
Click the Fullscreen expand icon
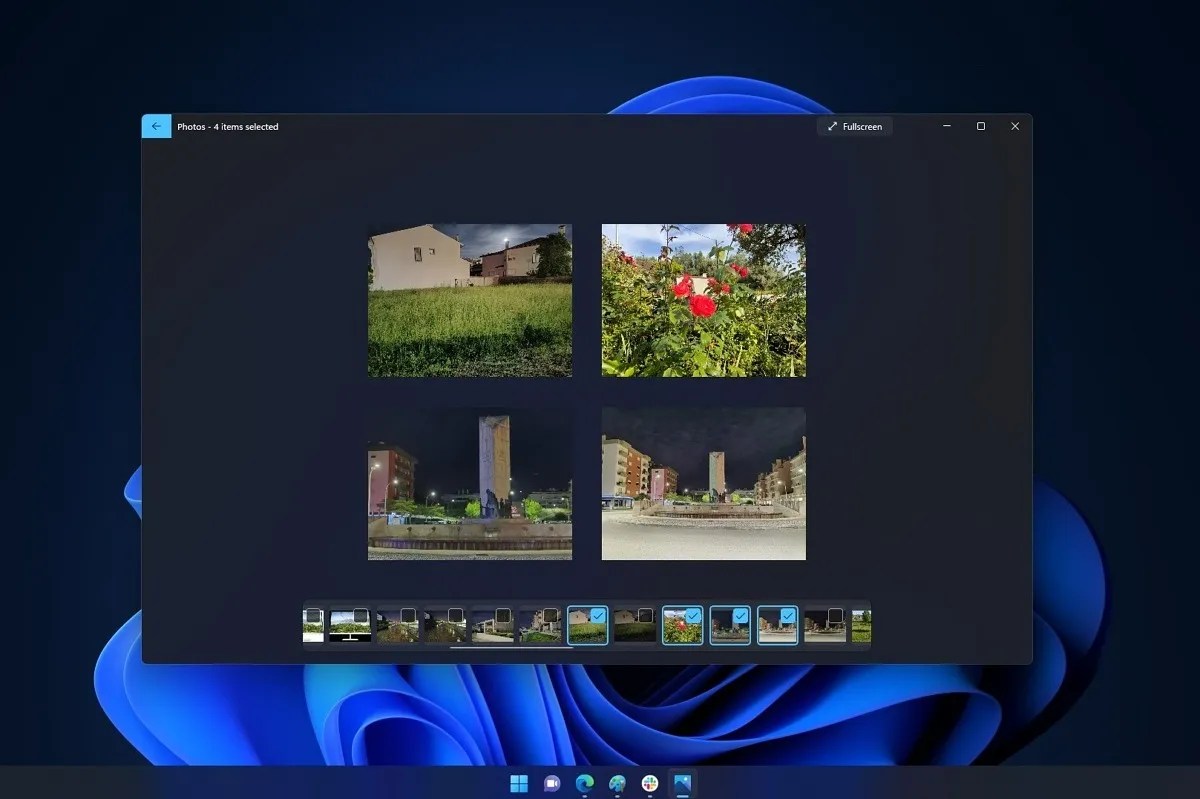coord(832,126)
